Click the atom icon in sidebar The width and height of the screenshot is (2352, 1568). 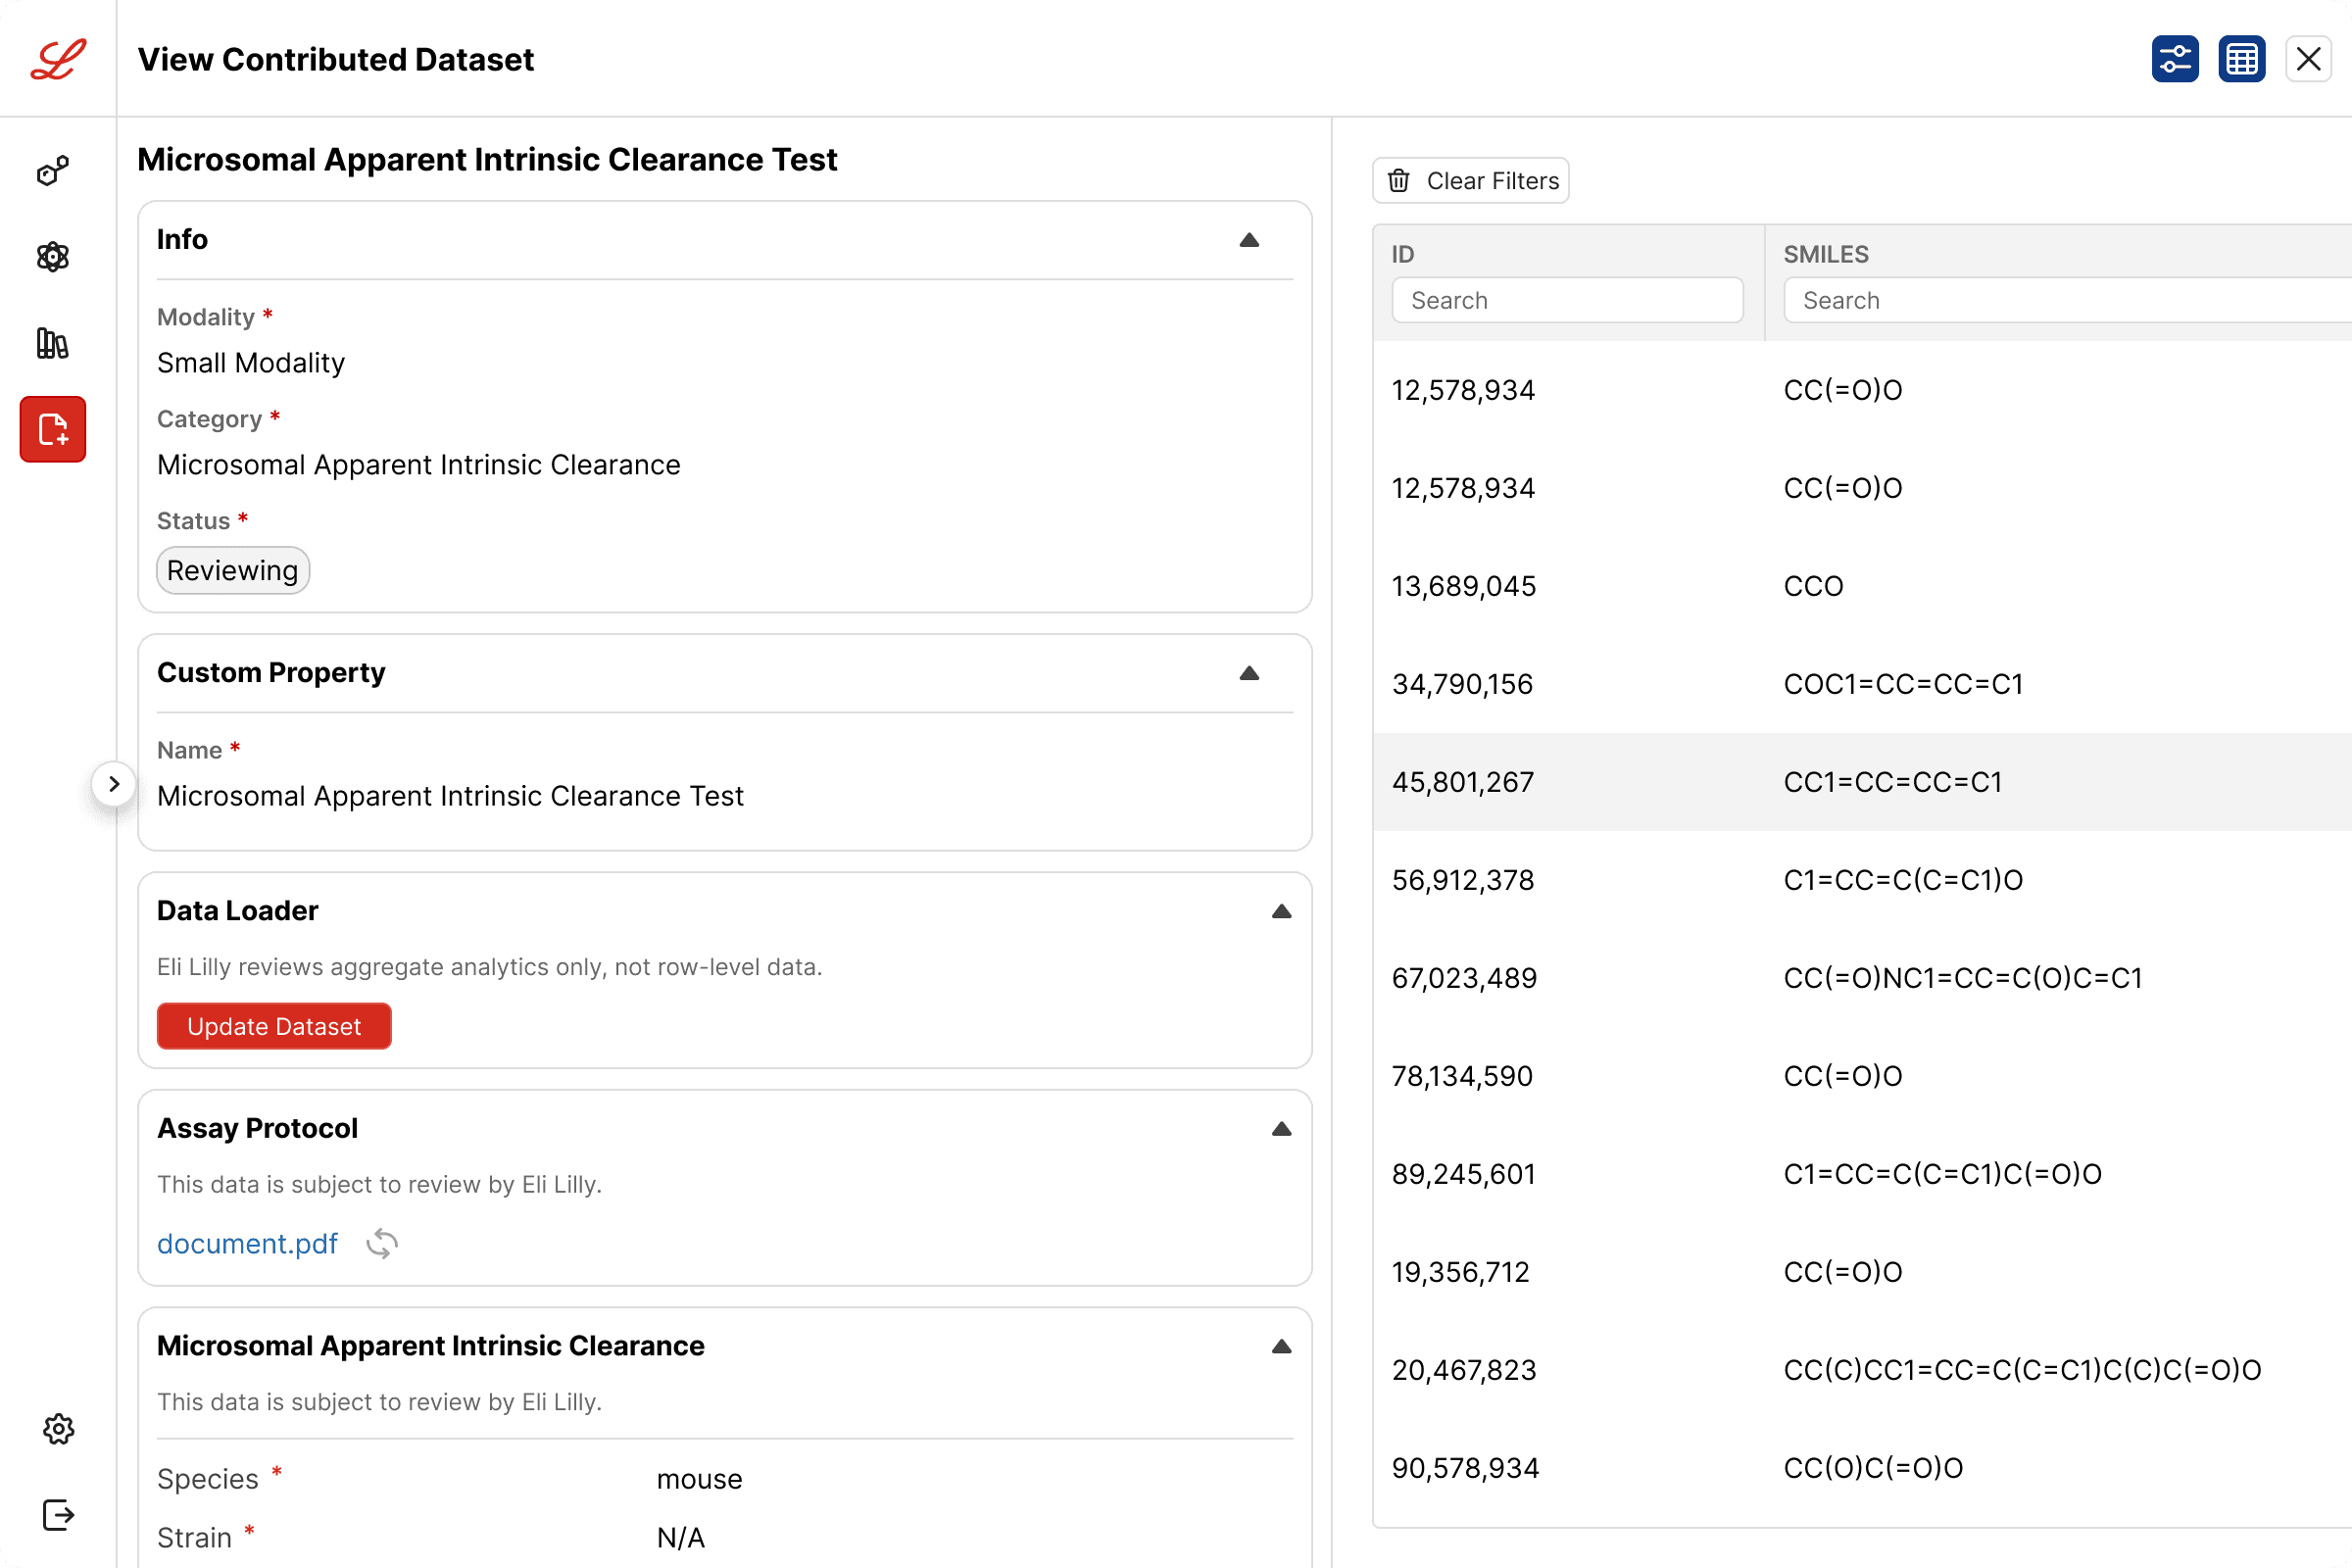click(x=53, y=257)
